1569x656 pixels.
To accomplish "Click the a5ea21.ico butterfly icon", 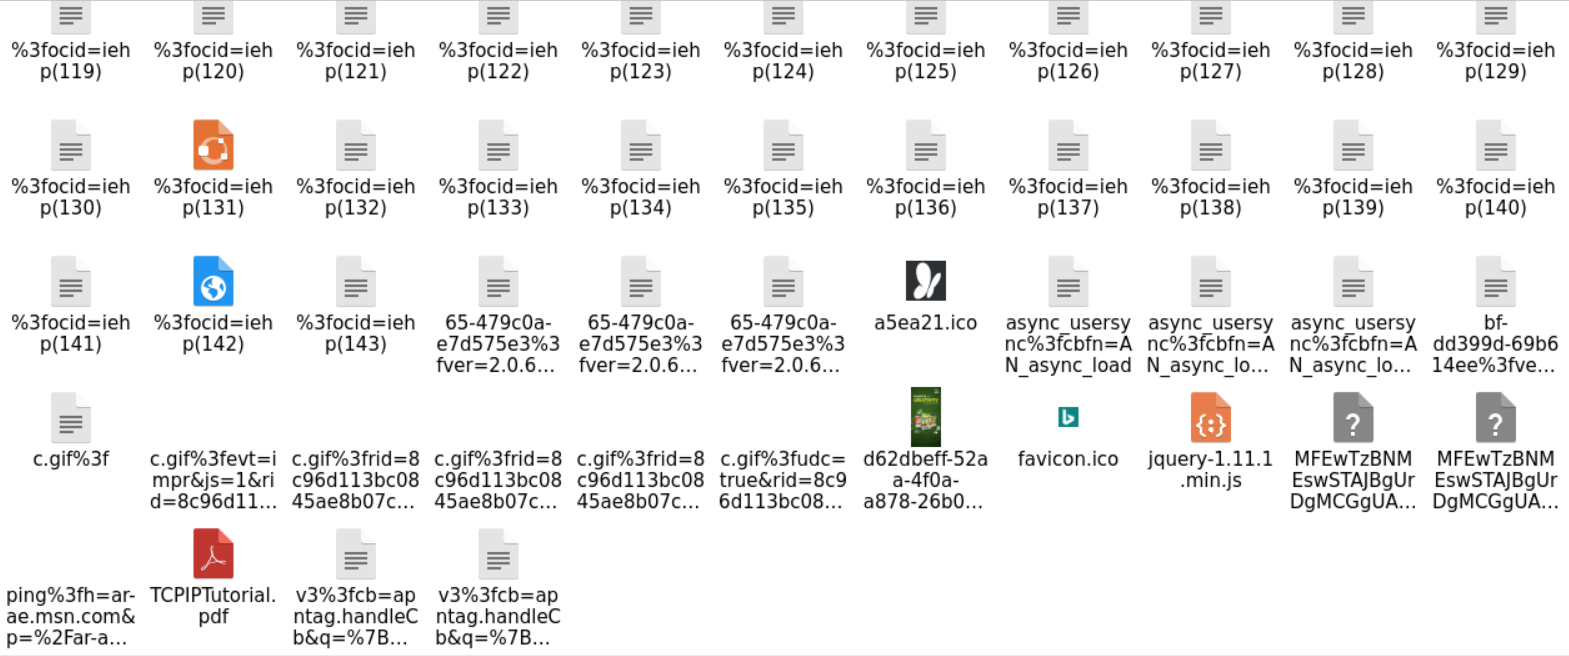I will coord(926,281).
